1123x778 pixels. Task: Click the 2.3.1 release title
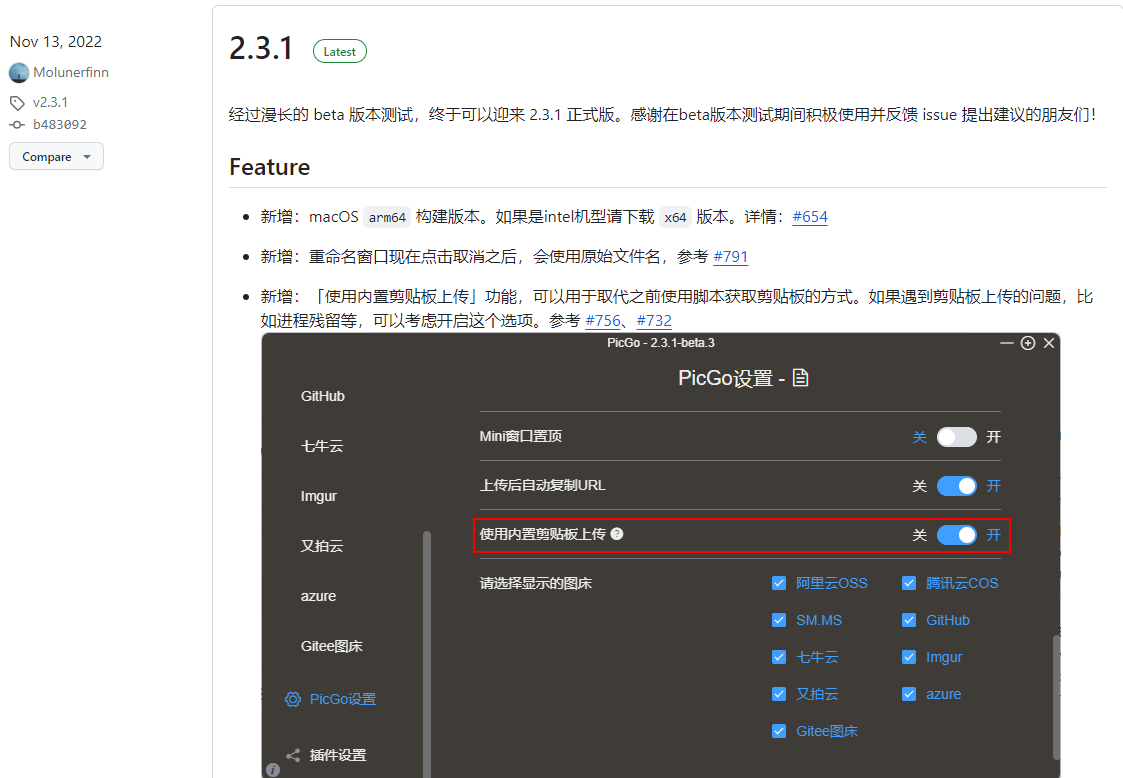(x=261, y=49)
